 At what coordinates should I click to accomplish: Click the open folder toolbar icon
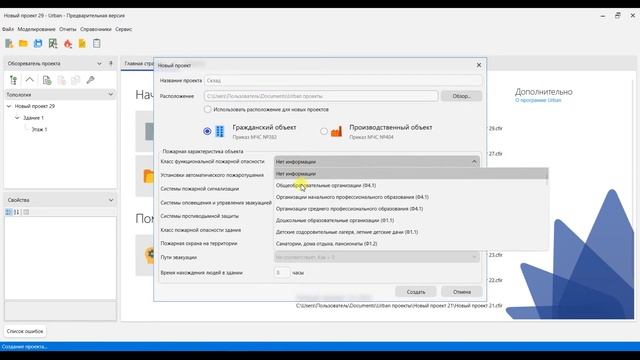click(x=23, y=43)
